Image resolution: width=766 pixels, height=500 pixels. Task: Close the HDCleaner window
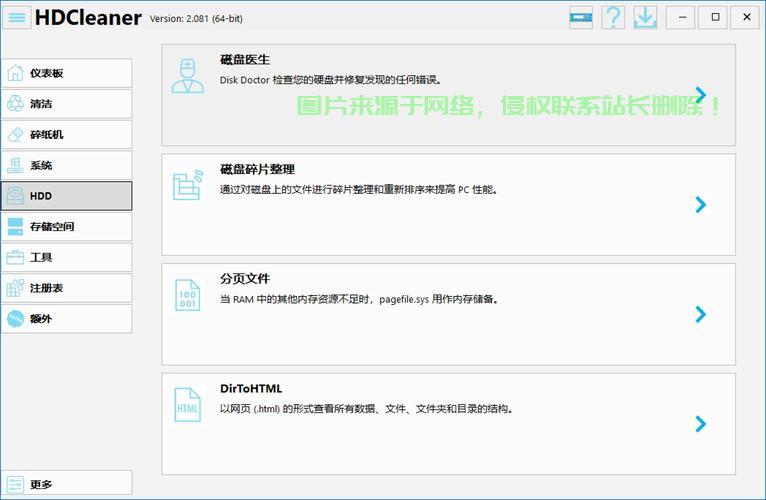point(747,18)
